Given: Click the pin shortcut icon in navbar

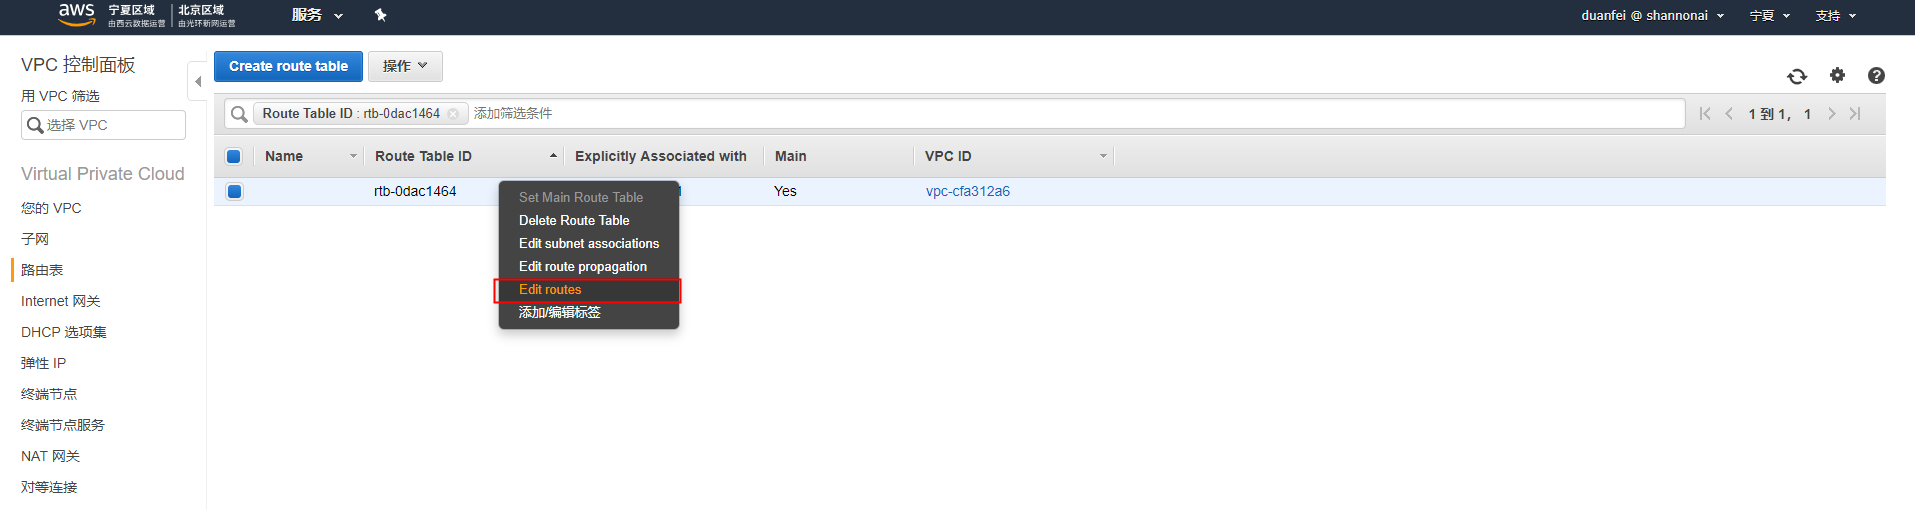Looking at the screenshot, I should (380, 15).
